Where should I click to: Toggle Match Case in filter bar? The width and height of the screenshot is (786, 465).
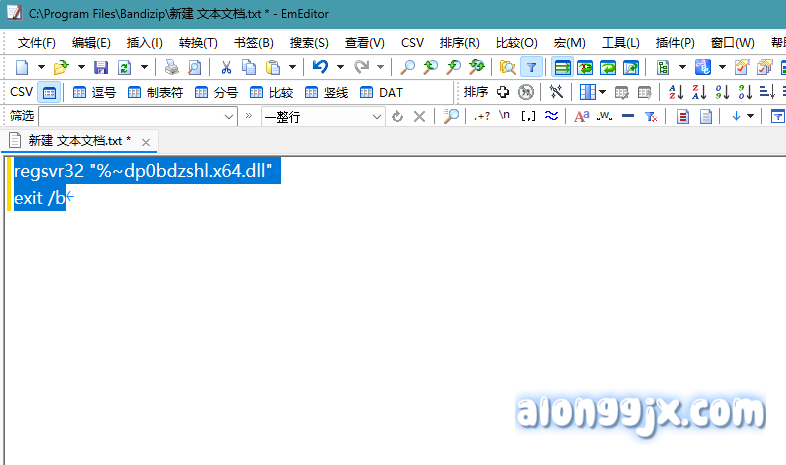tap(581, 116)
